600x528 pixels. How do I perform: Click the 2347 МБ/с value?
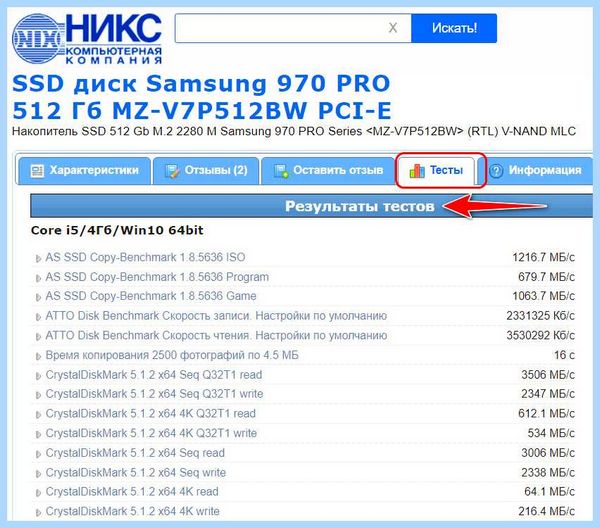pos(548,394)
